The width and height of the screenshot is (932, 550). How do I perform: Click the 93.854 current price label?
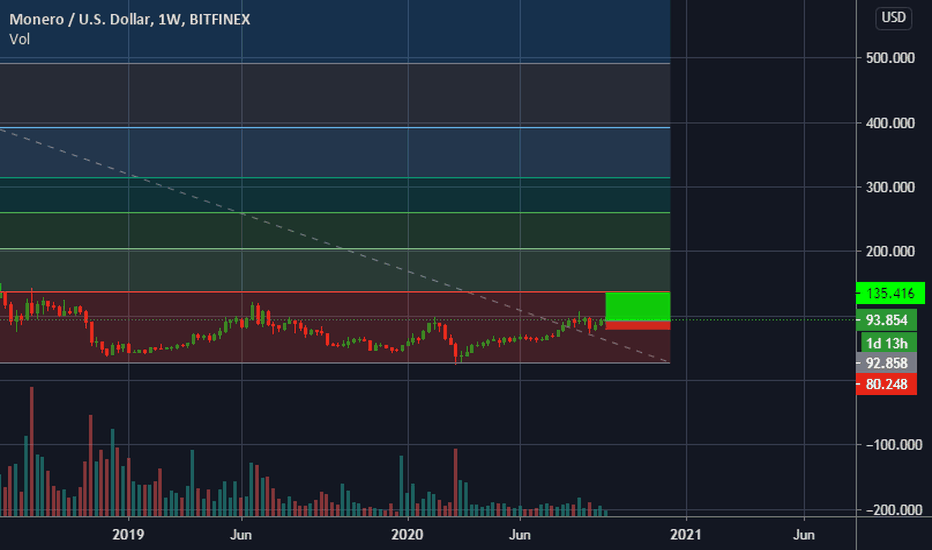(886, 320)
